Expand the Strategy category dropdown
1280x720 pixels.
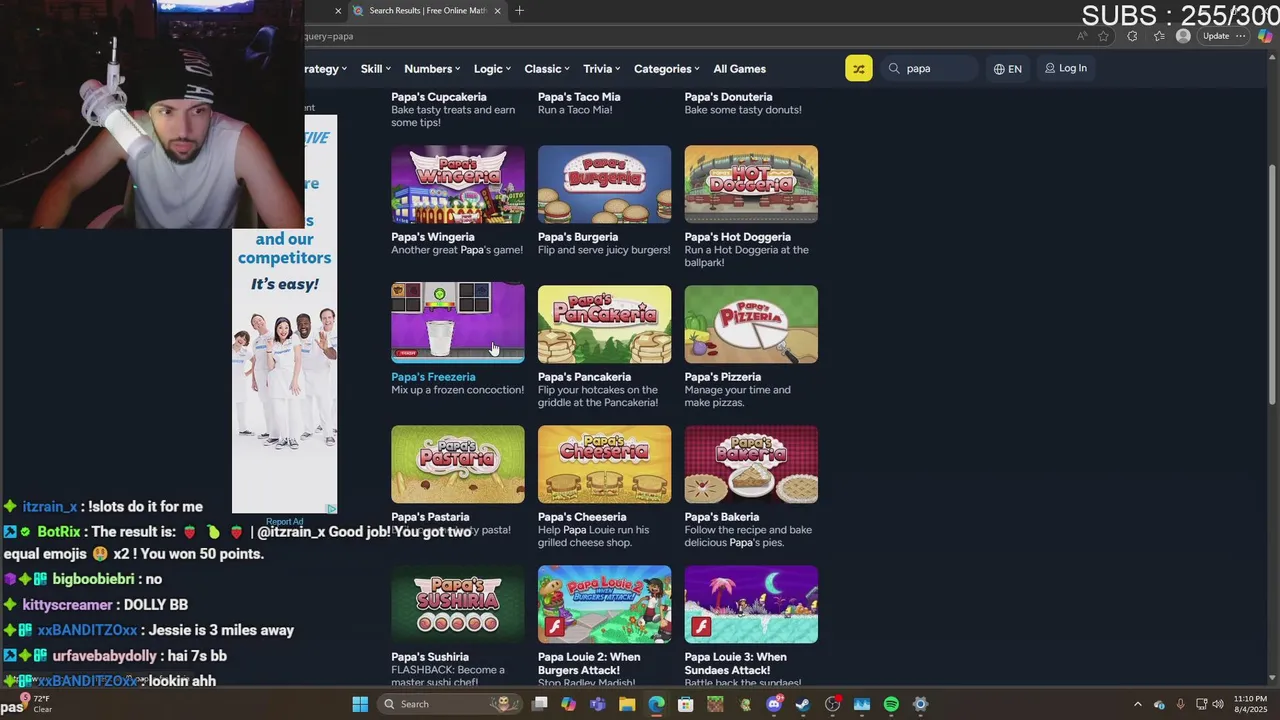tap(326, 69)
